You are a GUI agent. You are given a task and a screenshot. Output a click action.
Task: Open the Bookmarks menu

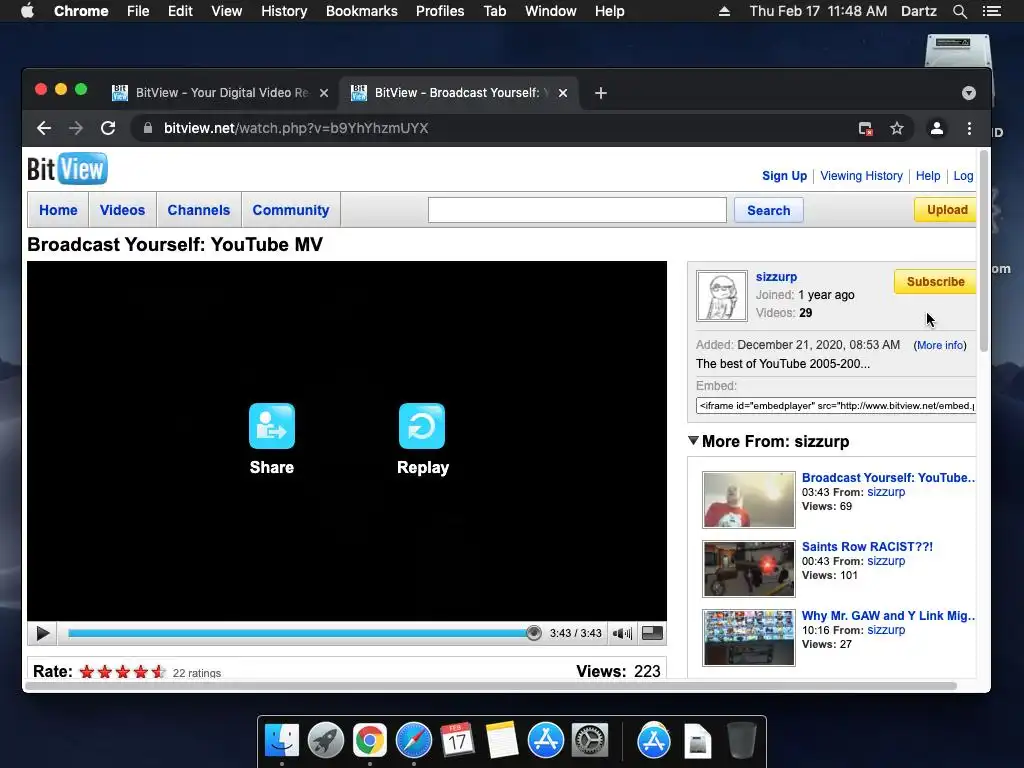(x=362, y=11)
